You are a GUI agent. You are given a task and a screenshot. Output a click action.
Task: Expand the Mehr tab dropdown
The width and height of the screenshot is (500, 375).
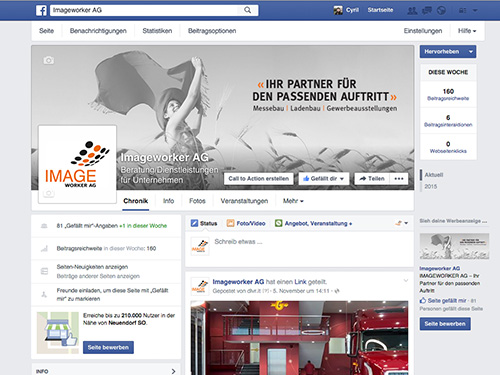click(x=293, y=201)
